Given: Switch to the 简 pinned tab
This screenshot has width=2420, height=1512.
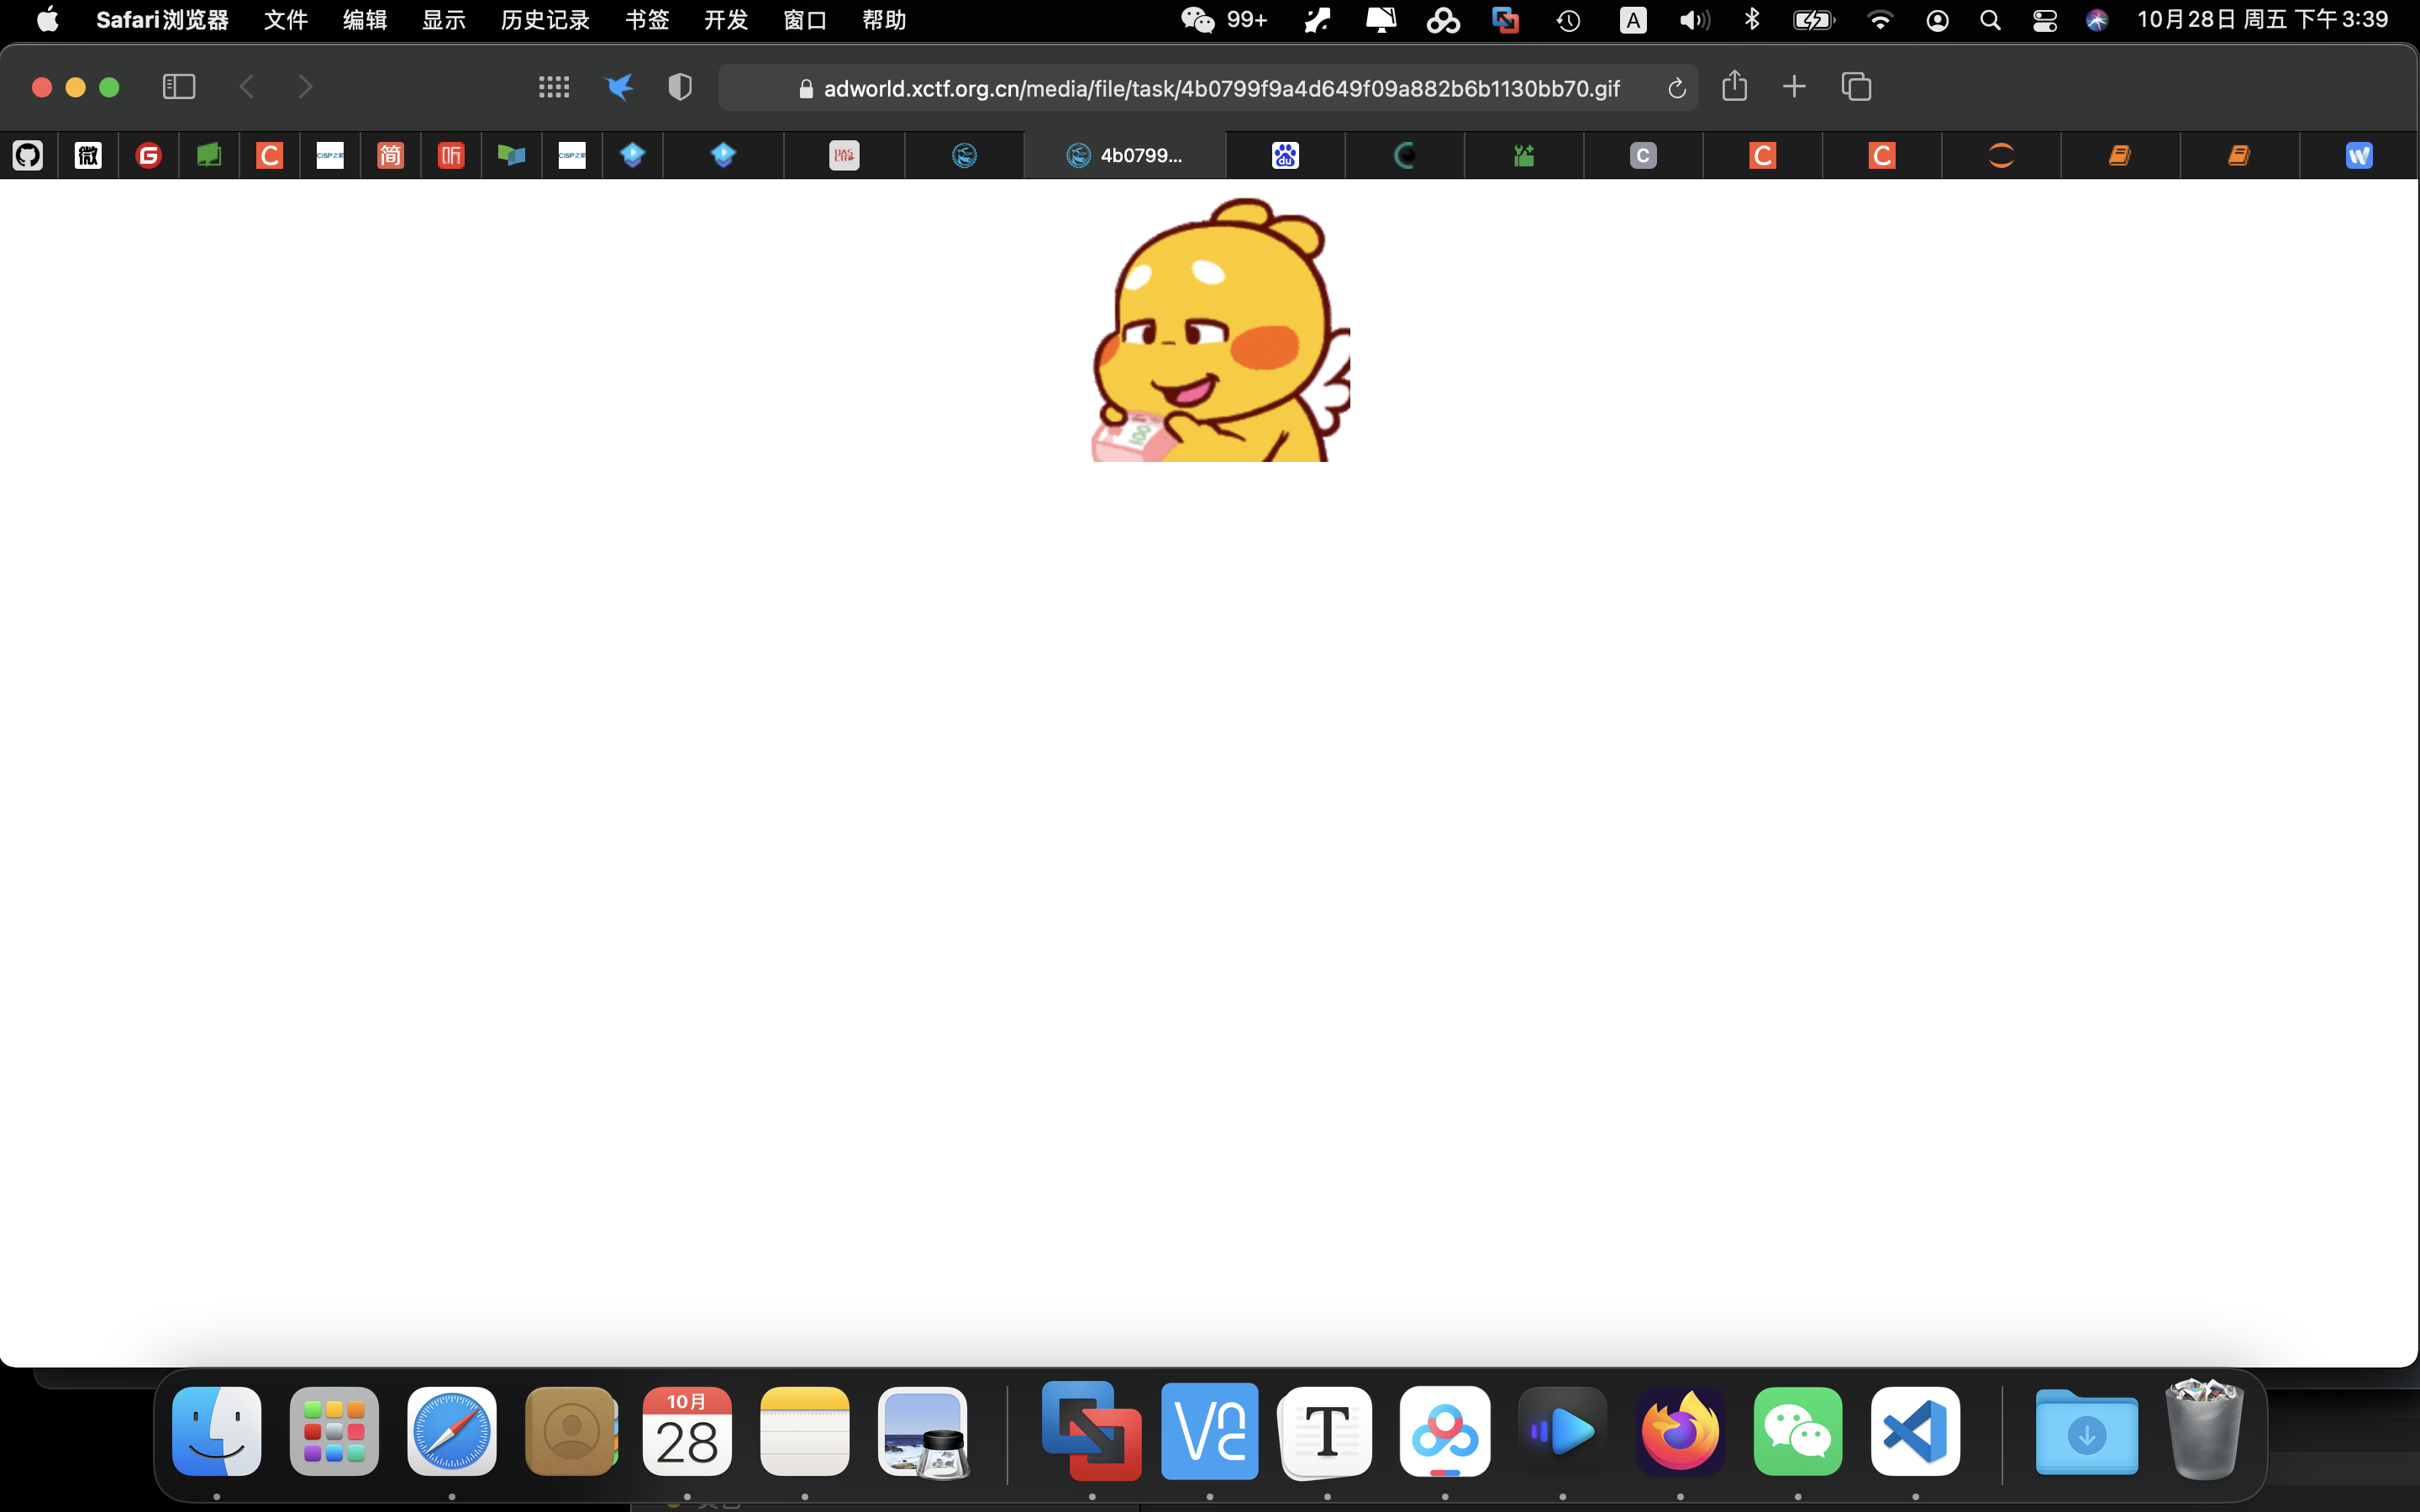Looking at the screenshot, I should coord(390,155).
